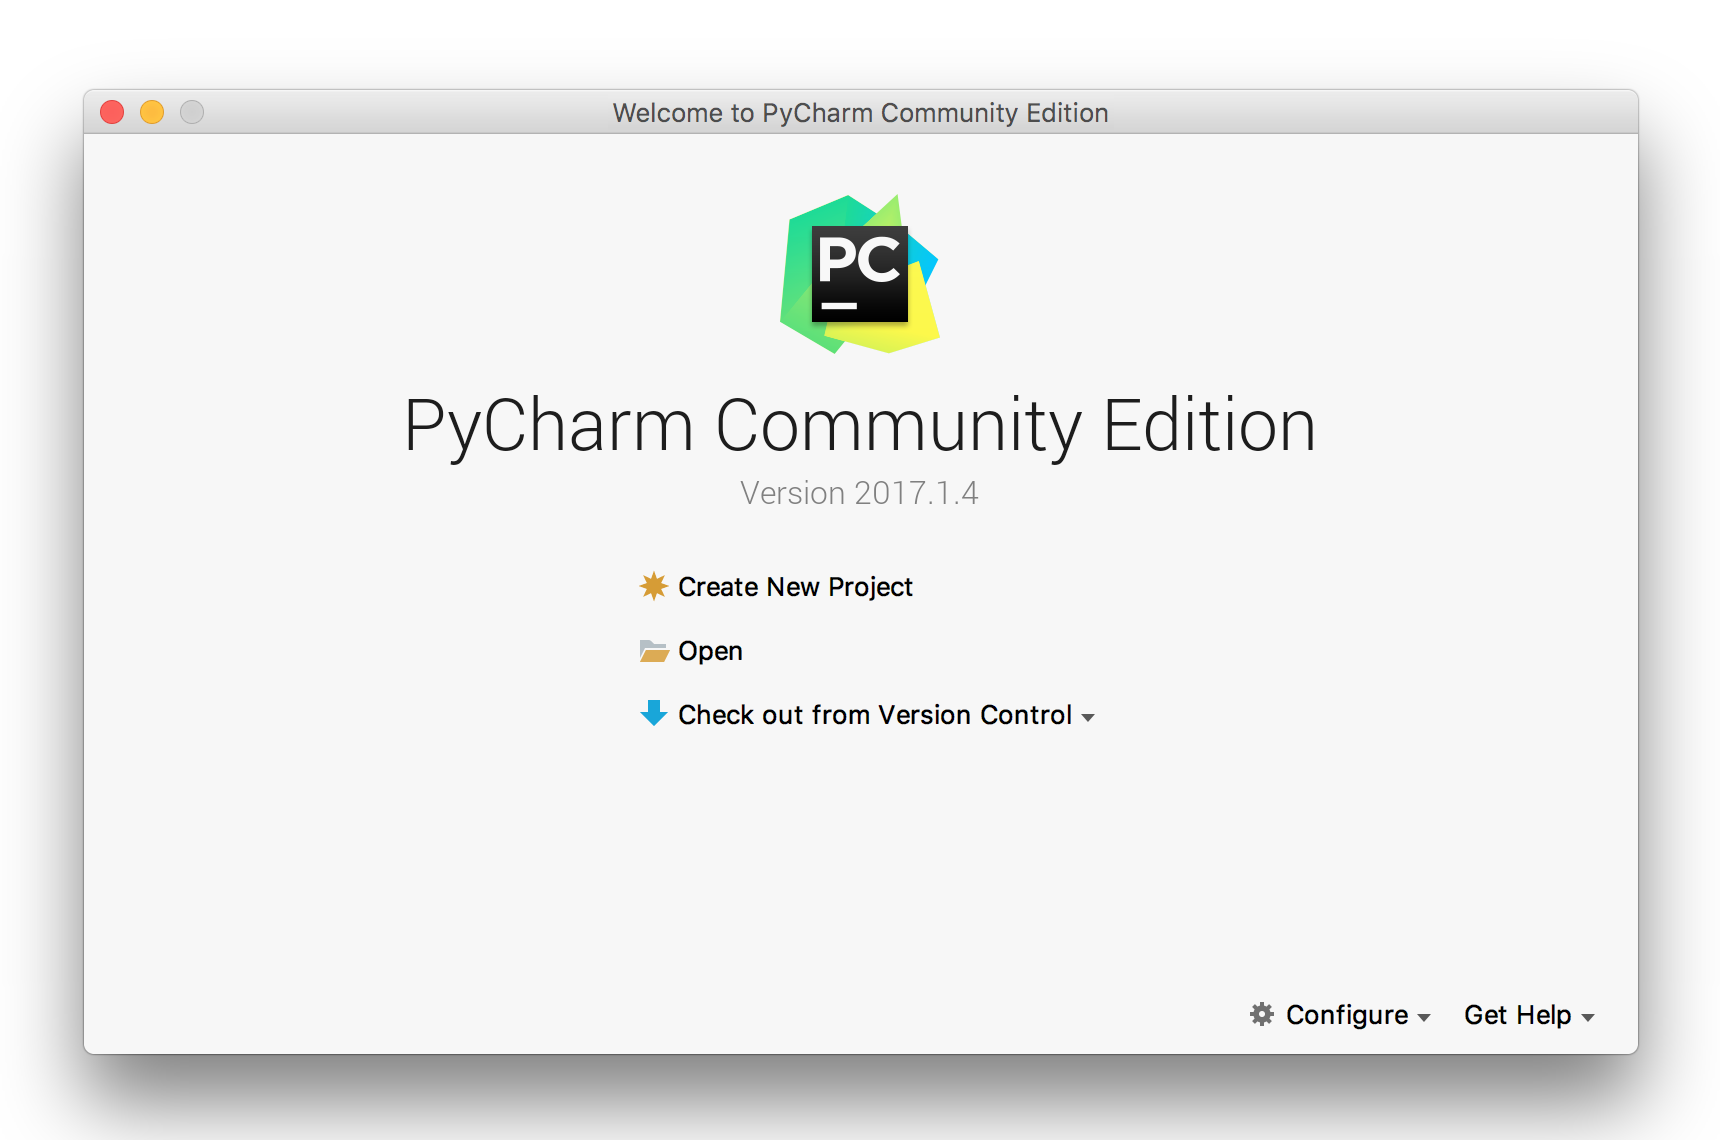Expand the Get Help dropdown arrow
Image resolution: width=1720 pixels, height=1140 pixels.
[x=1588, y=1018]
